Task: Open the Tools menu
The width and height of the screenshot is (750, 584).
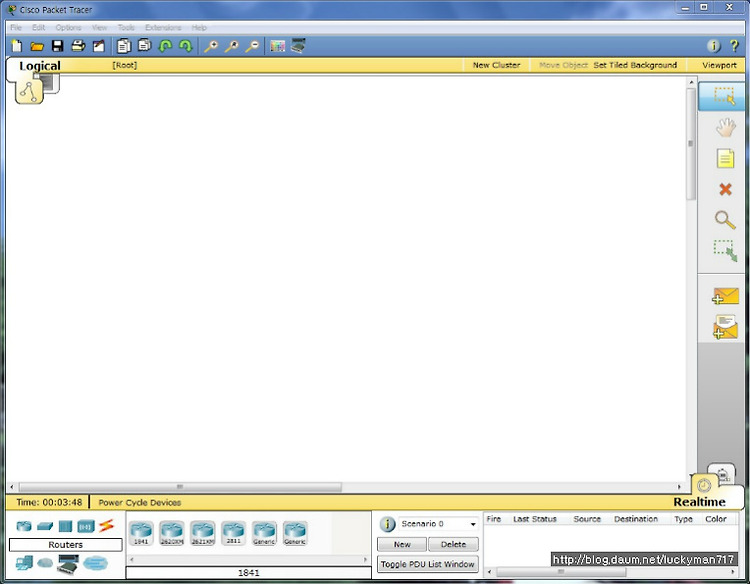Action: point(126,27)
